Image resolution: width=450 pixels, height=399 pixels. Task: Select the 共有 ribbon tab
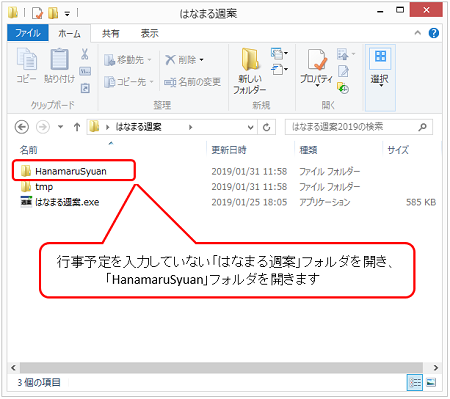pos(111,33)
